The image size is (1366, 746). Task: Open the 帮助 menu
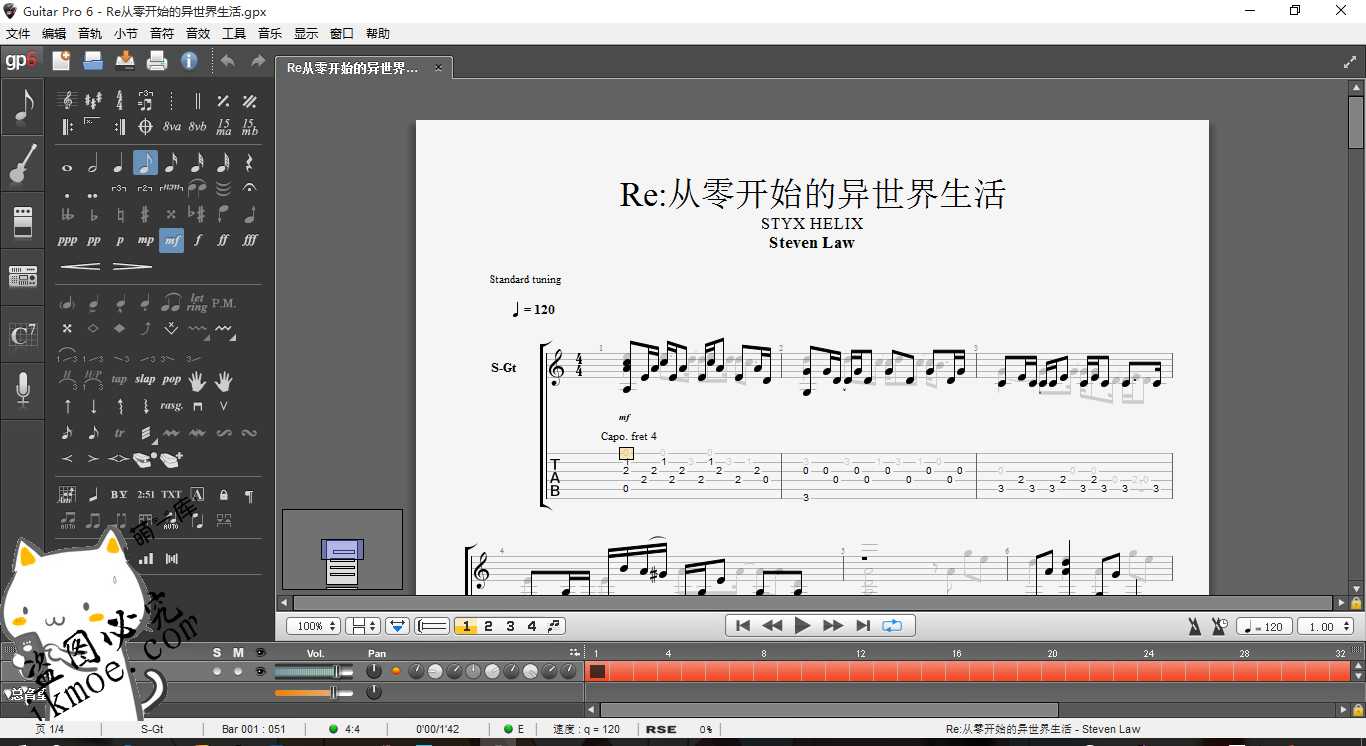point(378,33)
